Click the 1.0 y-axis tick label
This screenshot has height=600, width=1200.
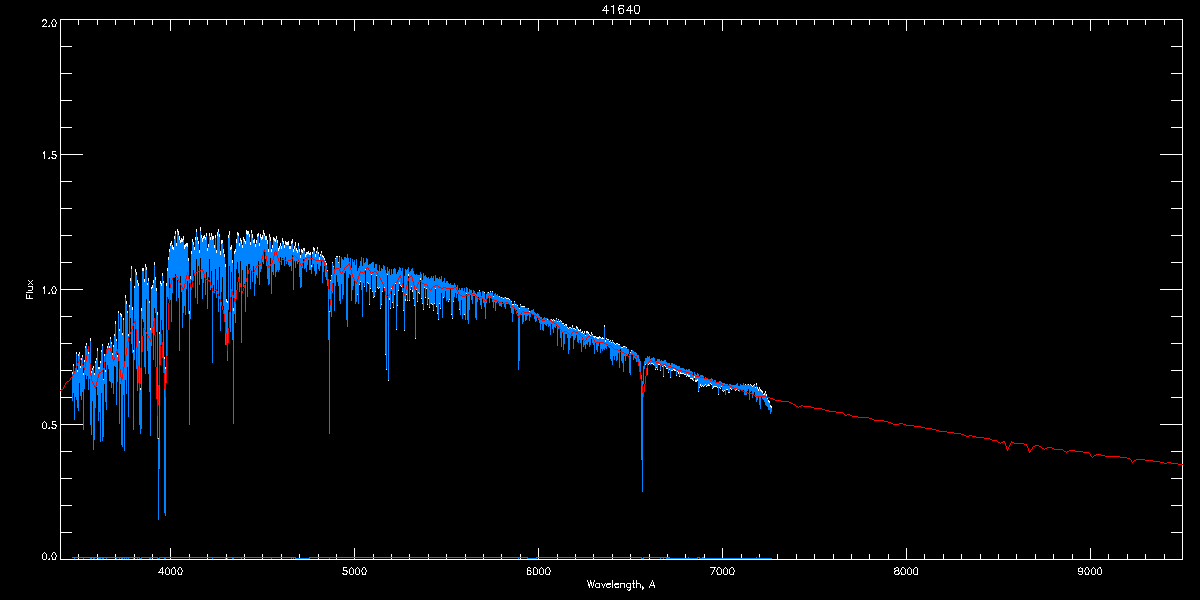(49, 290)
